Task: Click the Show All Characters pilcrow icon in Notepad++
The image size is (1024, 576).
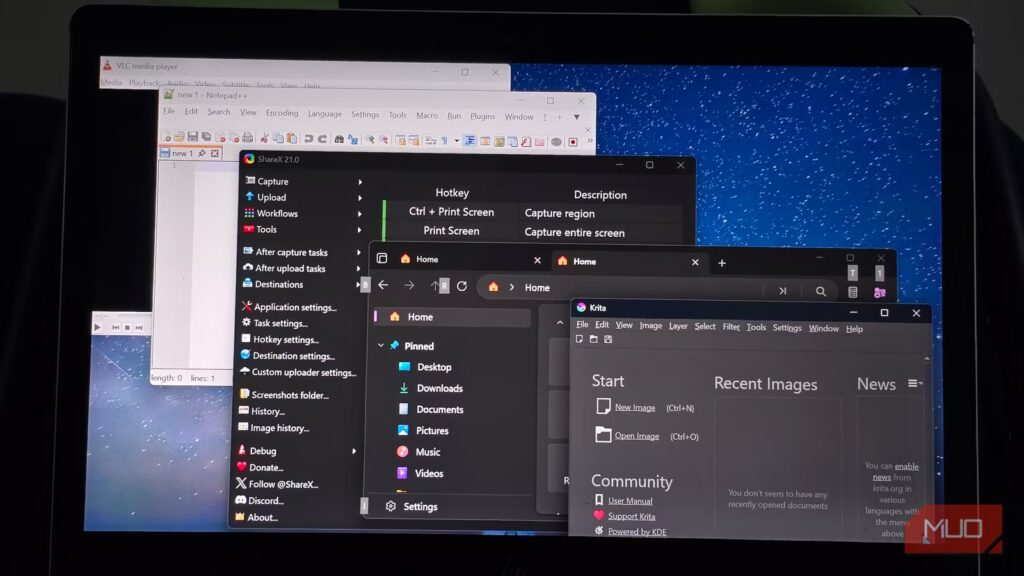Action: click(445, 140)
